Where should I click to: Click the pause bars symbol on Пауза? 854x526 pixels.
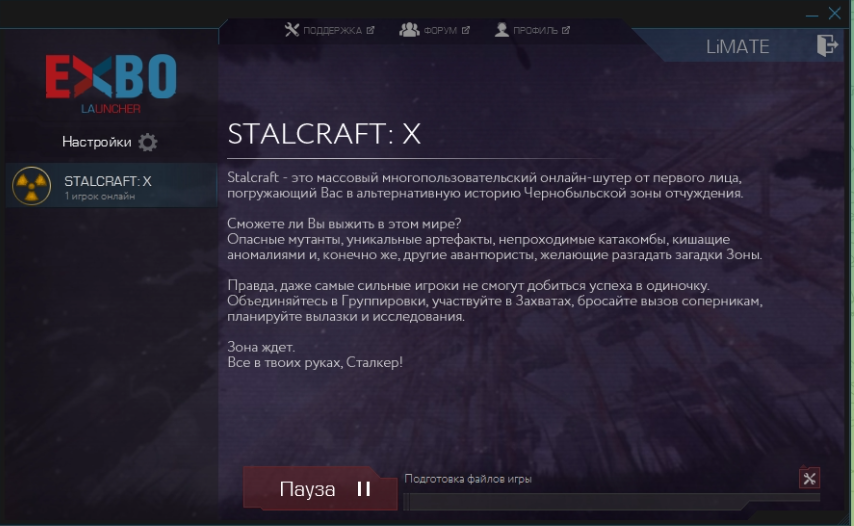point(364,489)
